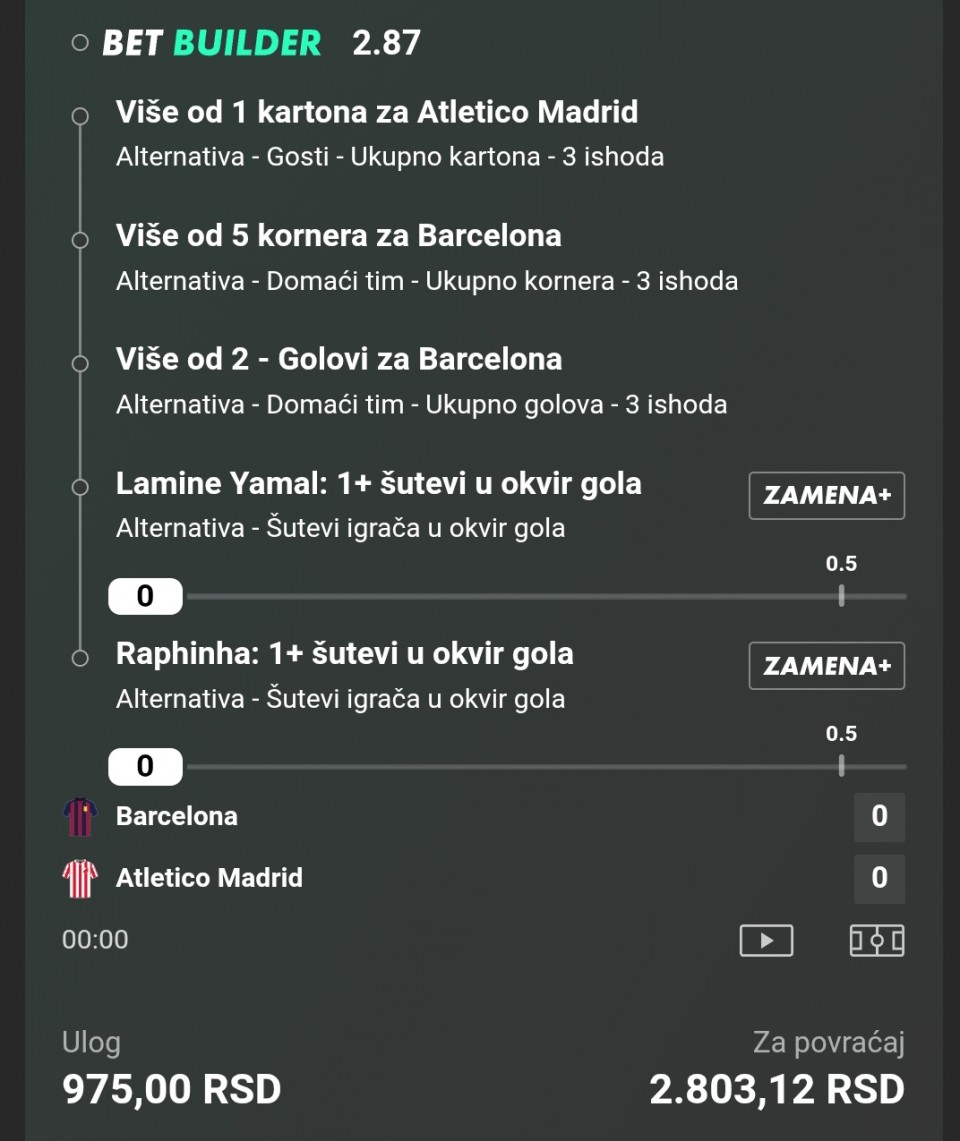Select the Barcelona goals leg marker

point(81,363)
